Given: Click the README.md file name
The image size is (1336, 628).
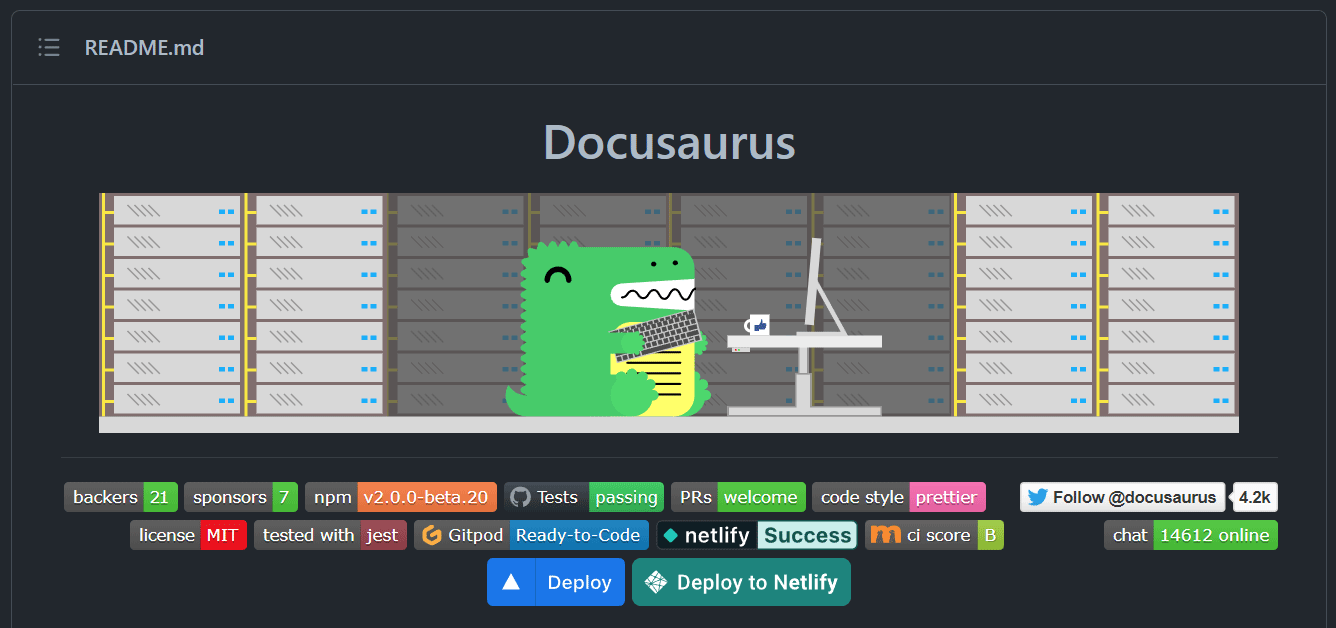Looking at the screenshot, I should (x=144, y=47).
